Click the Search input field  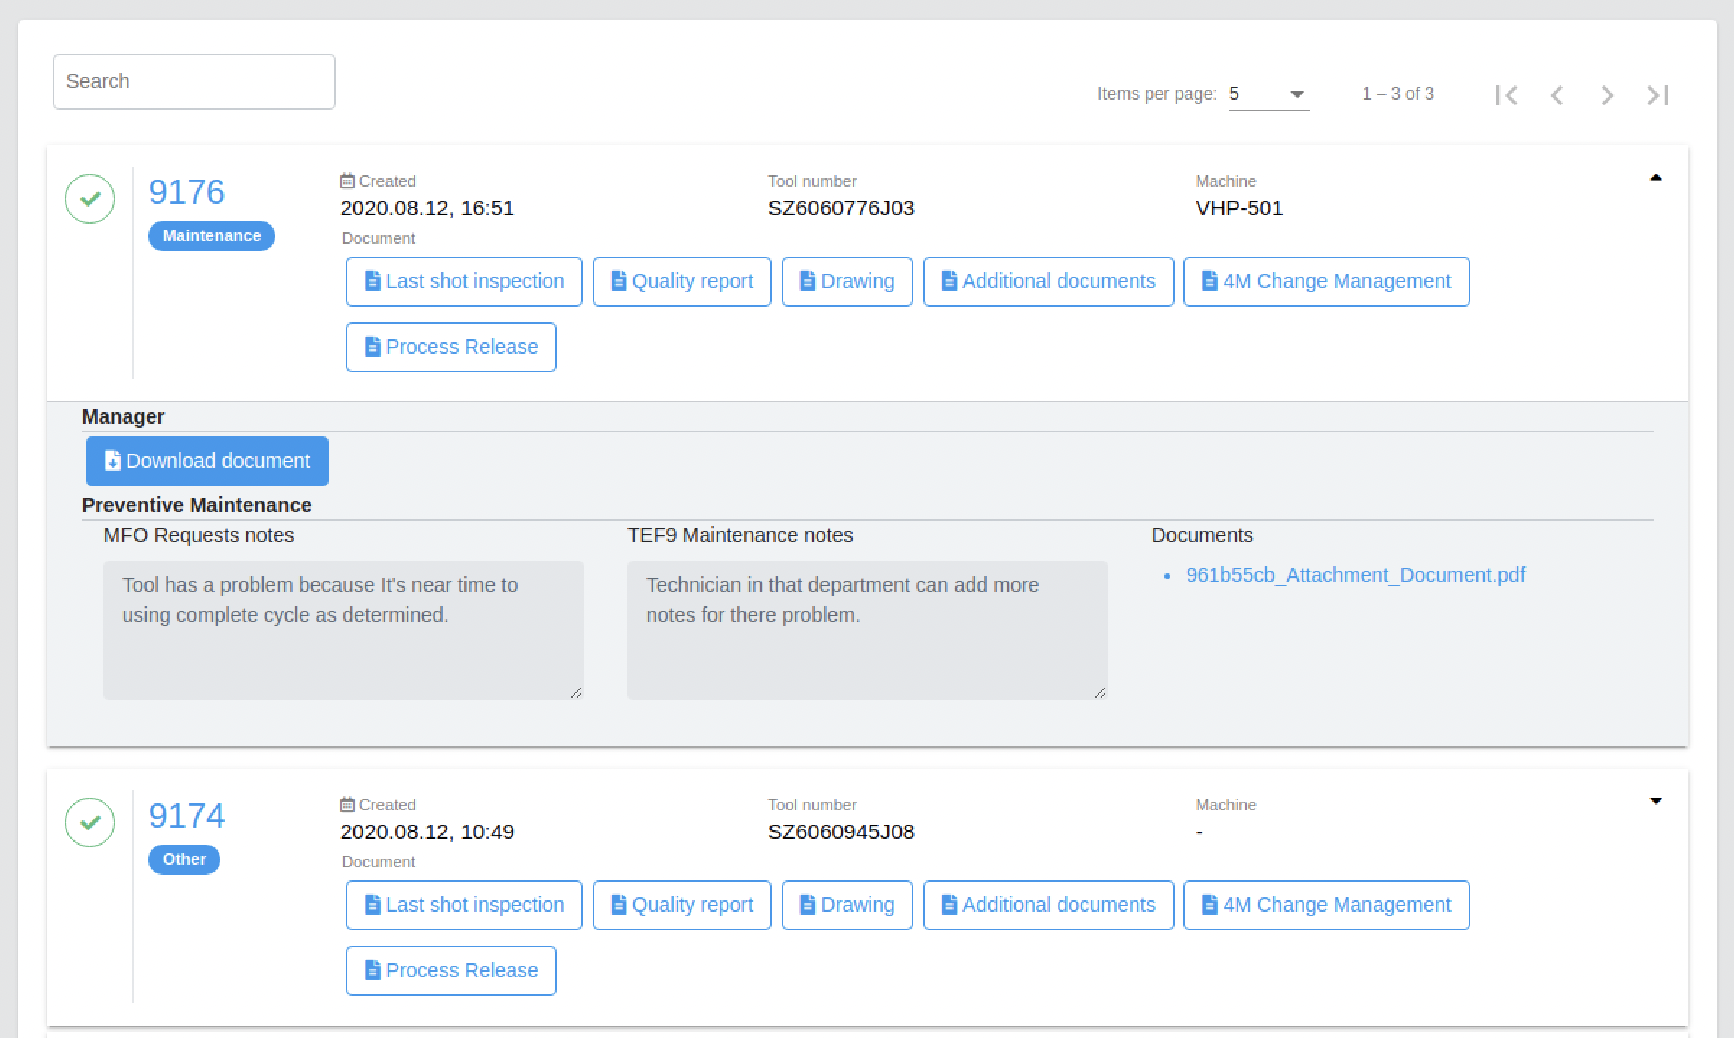[194, 82]
